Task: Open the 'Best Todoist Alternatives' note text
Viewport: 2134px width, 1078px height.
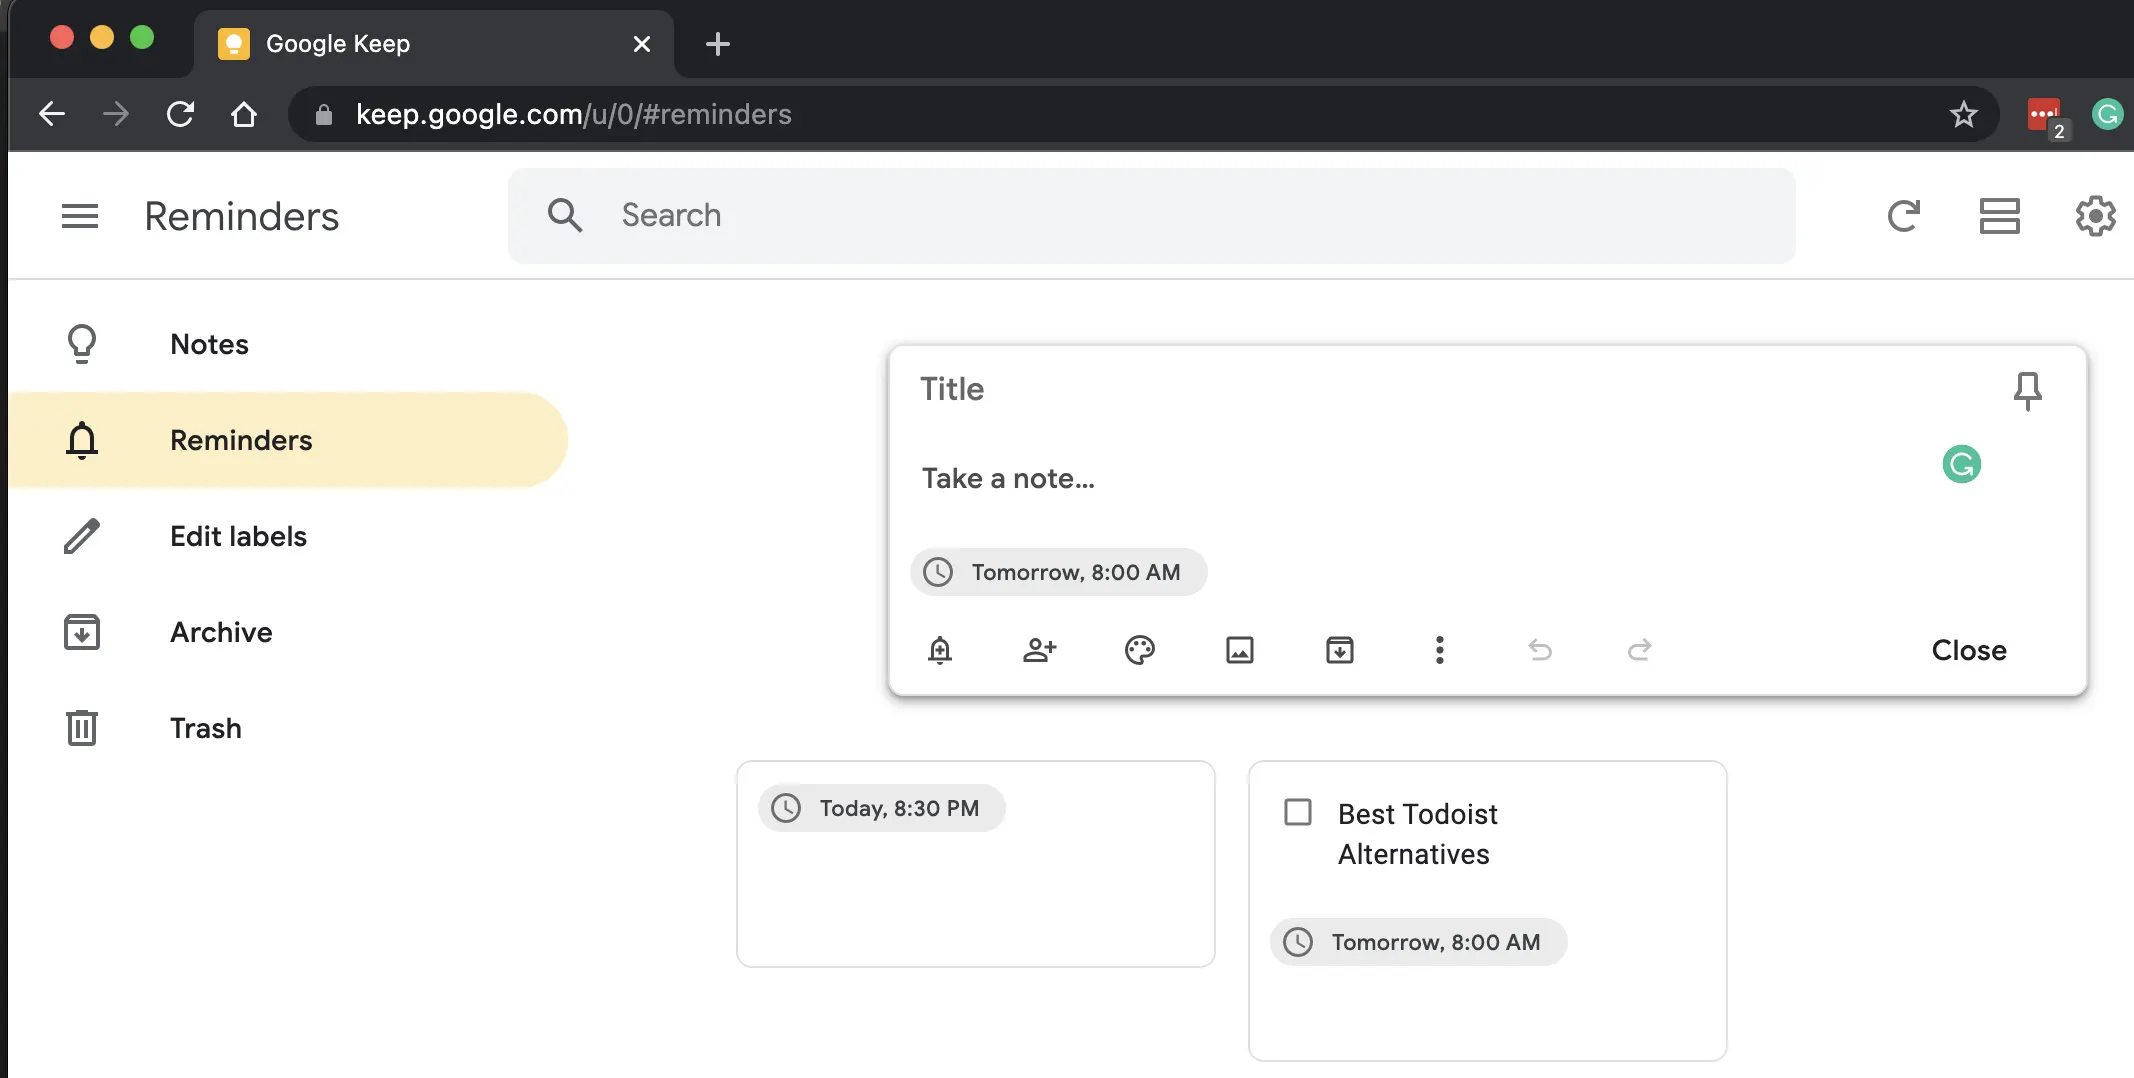Action: pos(1417,834)
